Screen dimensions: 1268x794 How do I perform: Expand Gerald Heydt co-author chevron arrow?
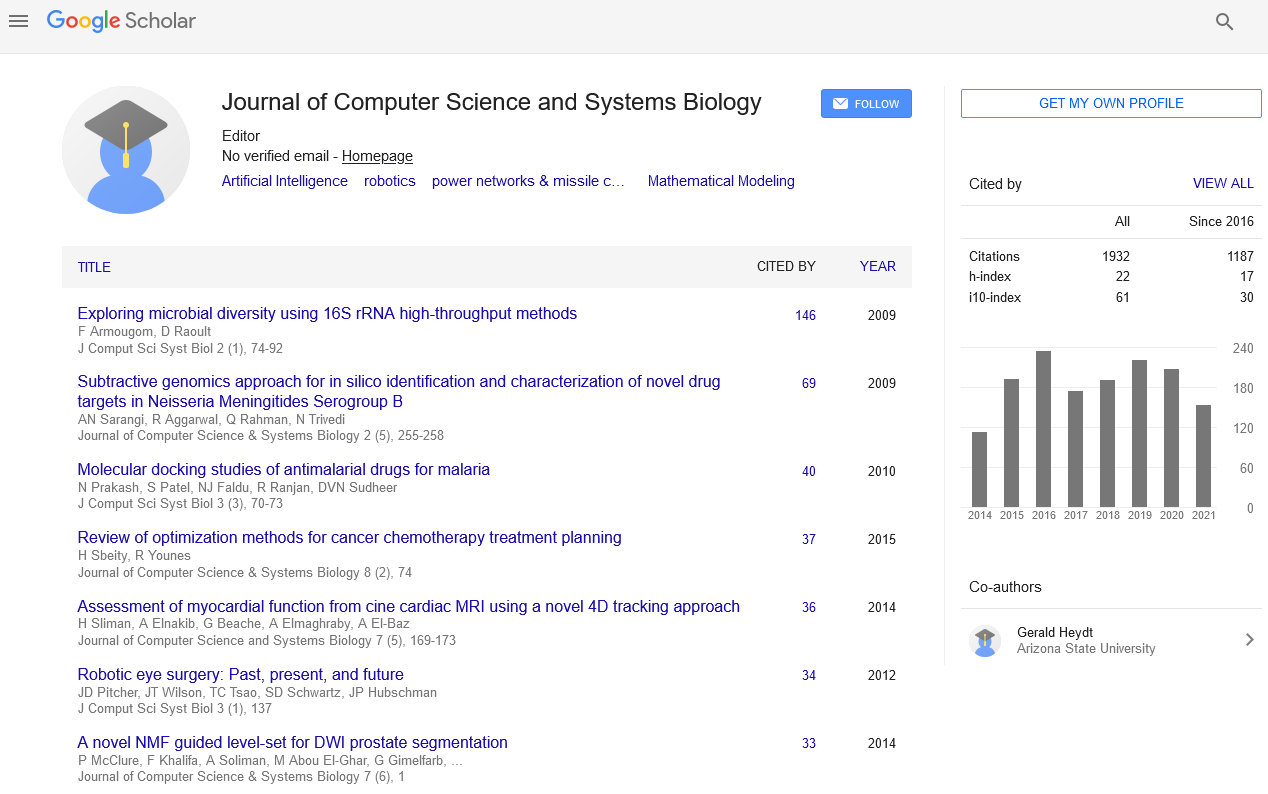pos(1249,640)
